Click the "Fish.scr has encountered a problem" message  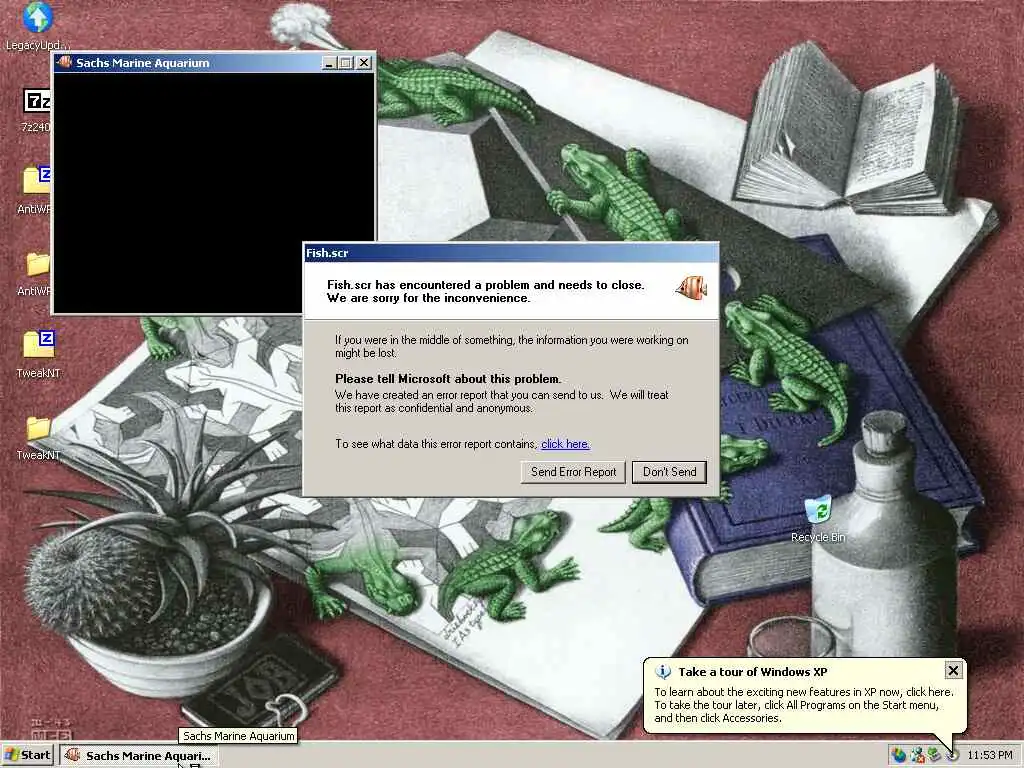(x=485, y=291)
